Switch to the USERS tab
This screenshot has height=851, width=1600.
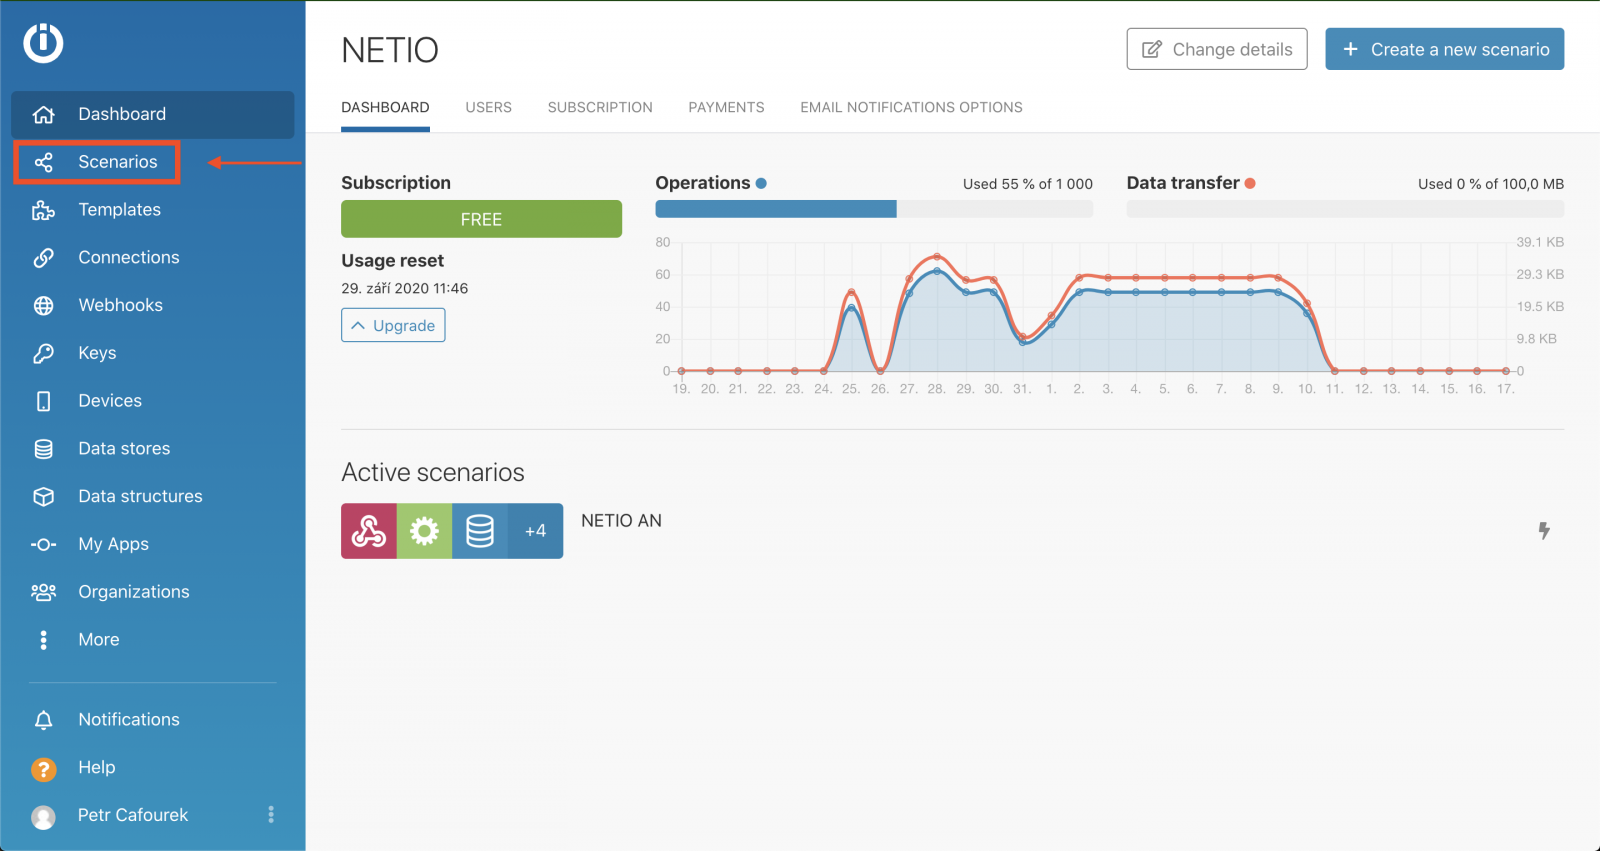[488, 107]
